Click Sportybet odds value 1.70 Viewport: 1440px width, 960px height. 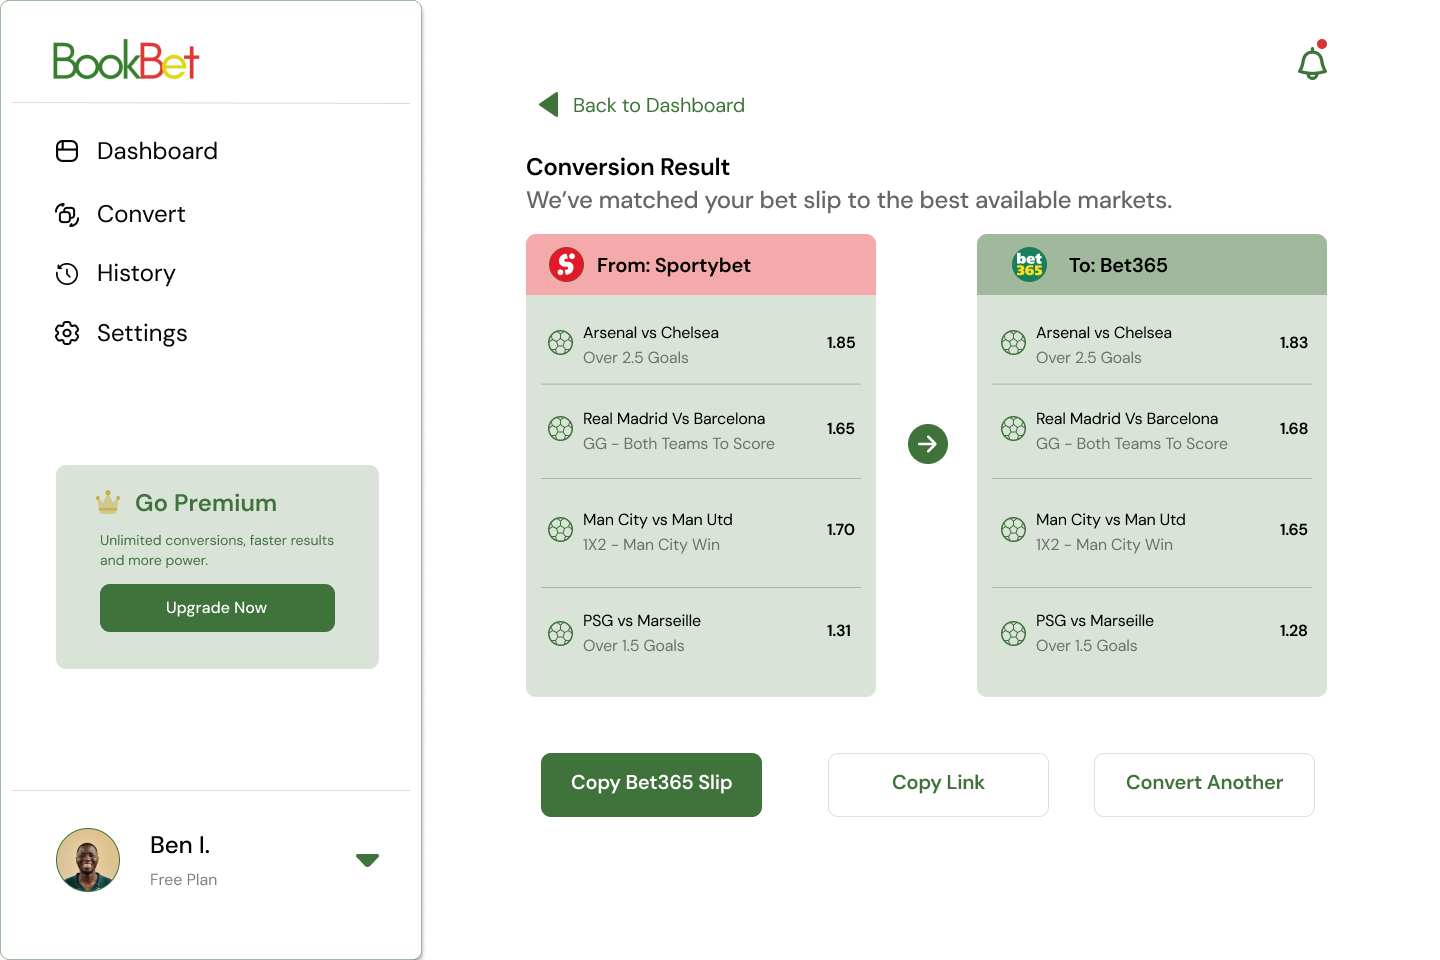pos(841,530)
